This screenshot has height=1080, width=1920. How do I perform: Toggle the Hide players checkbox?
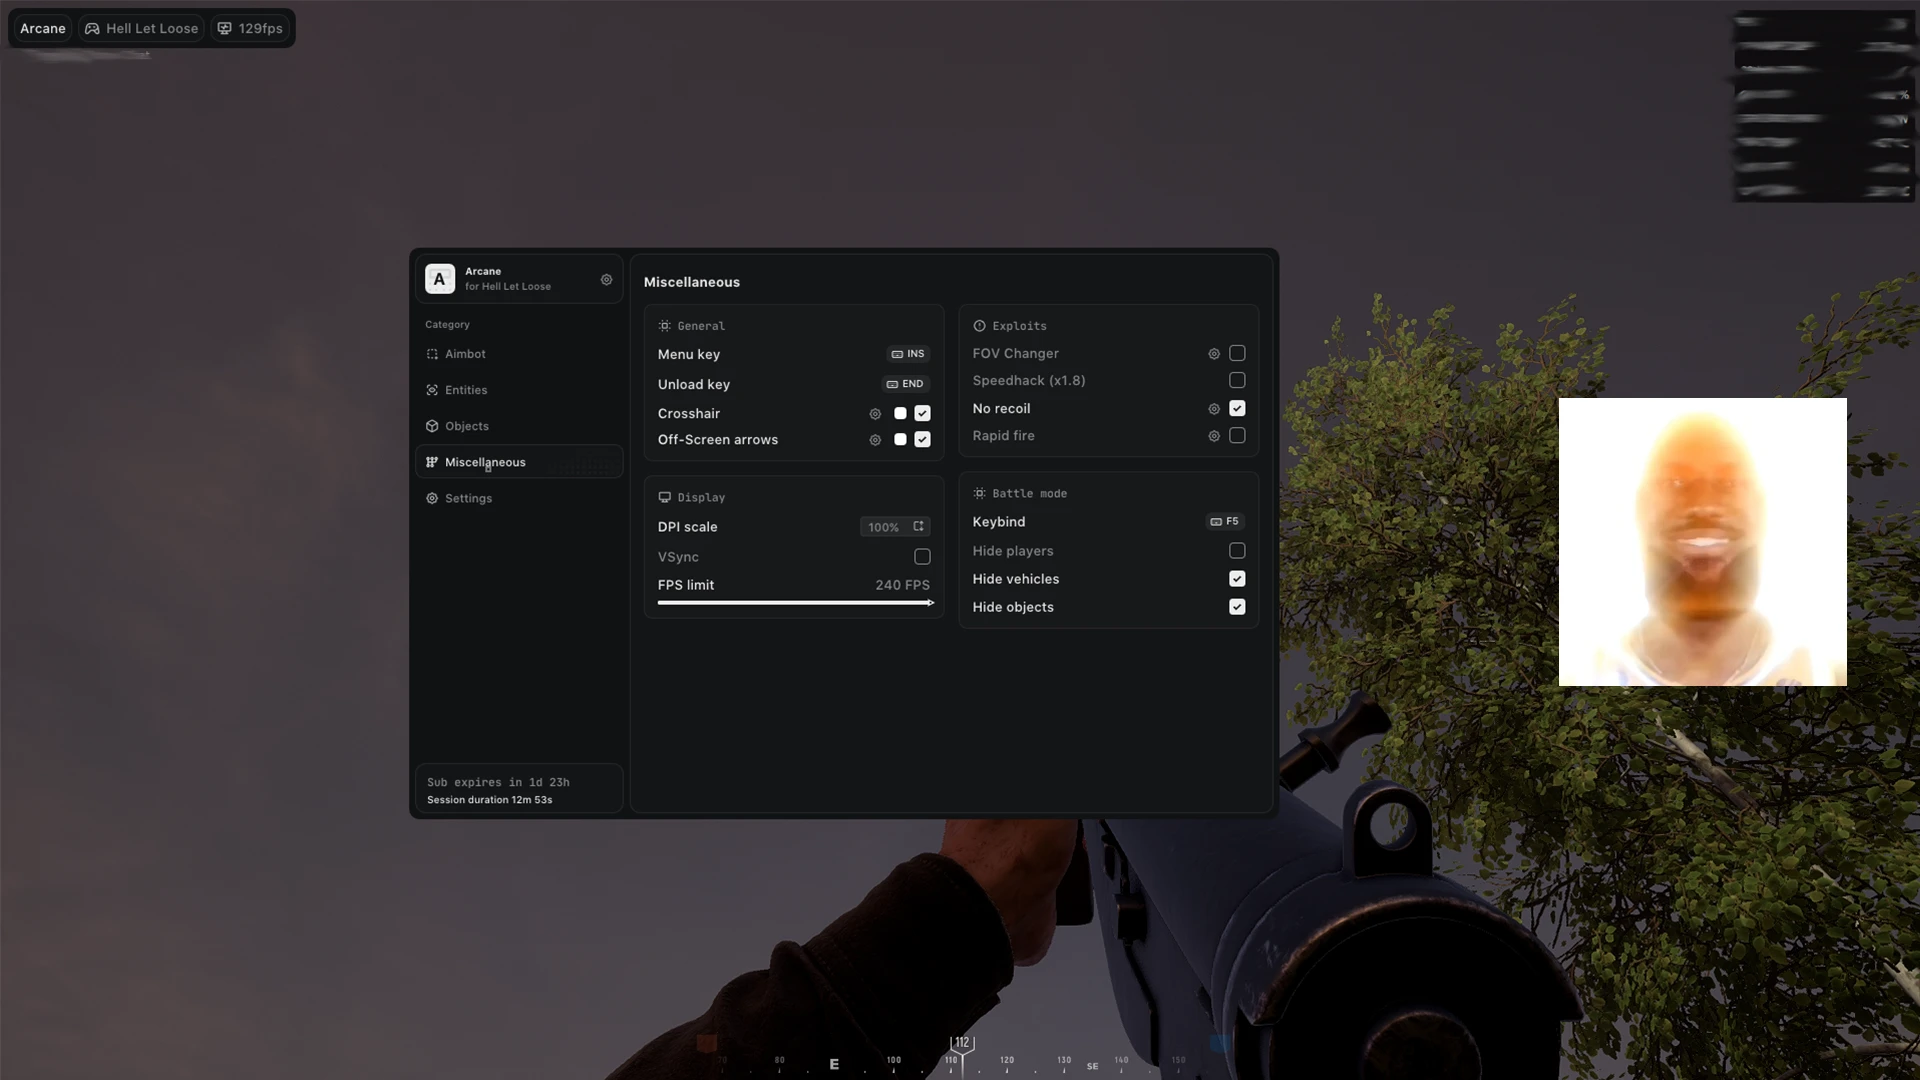tap(1237, 551)
